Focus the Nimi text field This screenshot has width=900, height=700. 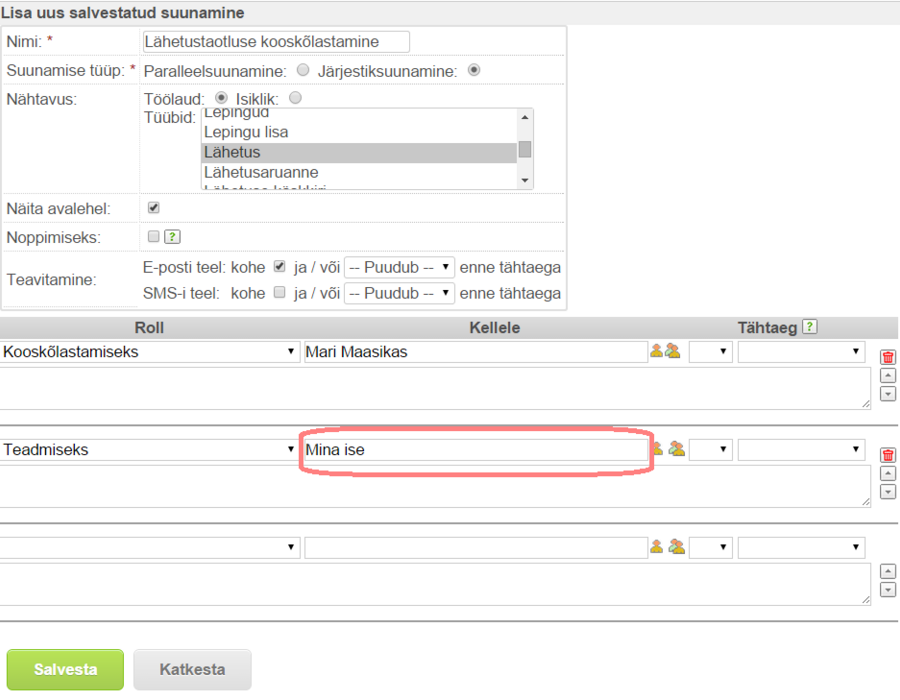pyautogui.click(x=276, y=42)
